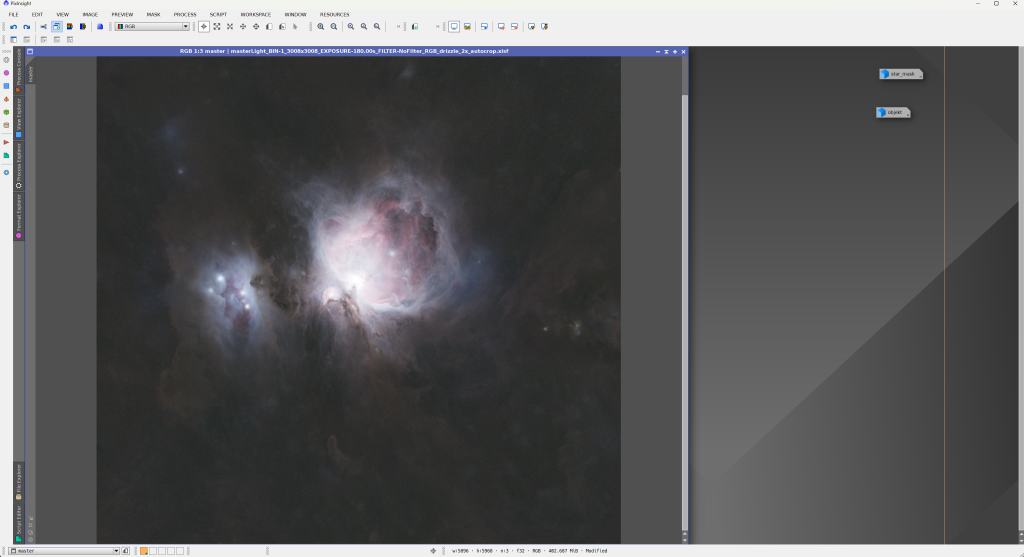Click the Redo arrow in the toolbar
Image resolution: width=1024 pixels, height=557 pixels.
(26, 27)
